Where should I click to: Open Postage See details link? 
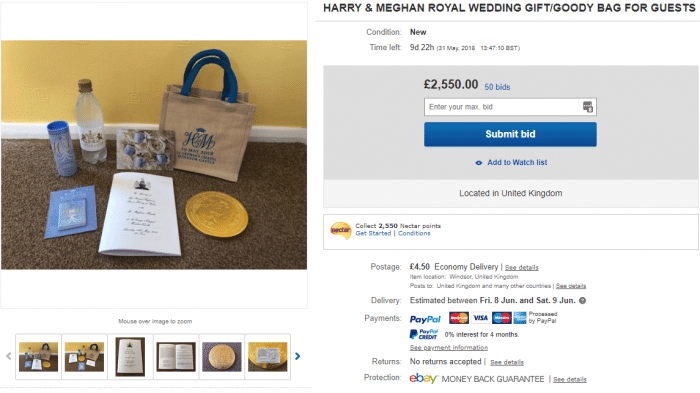pyautogui.click(x=521, y=268)
